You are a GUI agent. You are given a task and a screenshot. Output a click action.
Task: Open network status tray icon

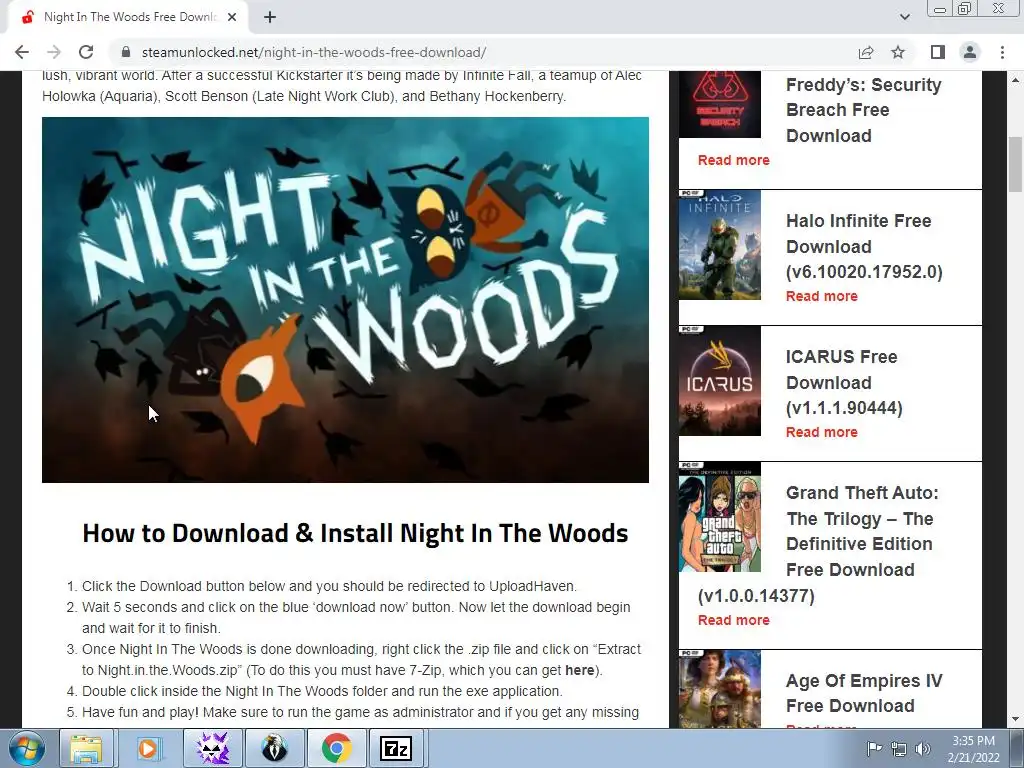899,748
